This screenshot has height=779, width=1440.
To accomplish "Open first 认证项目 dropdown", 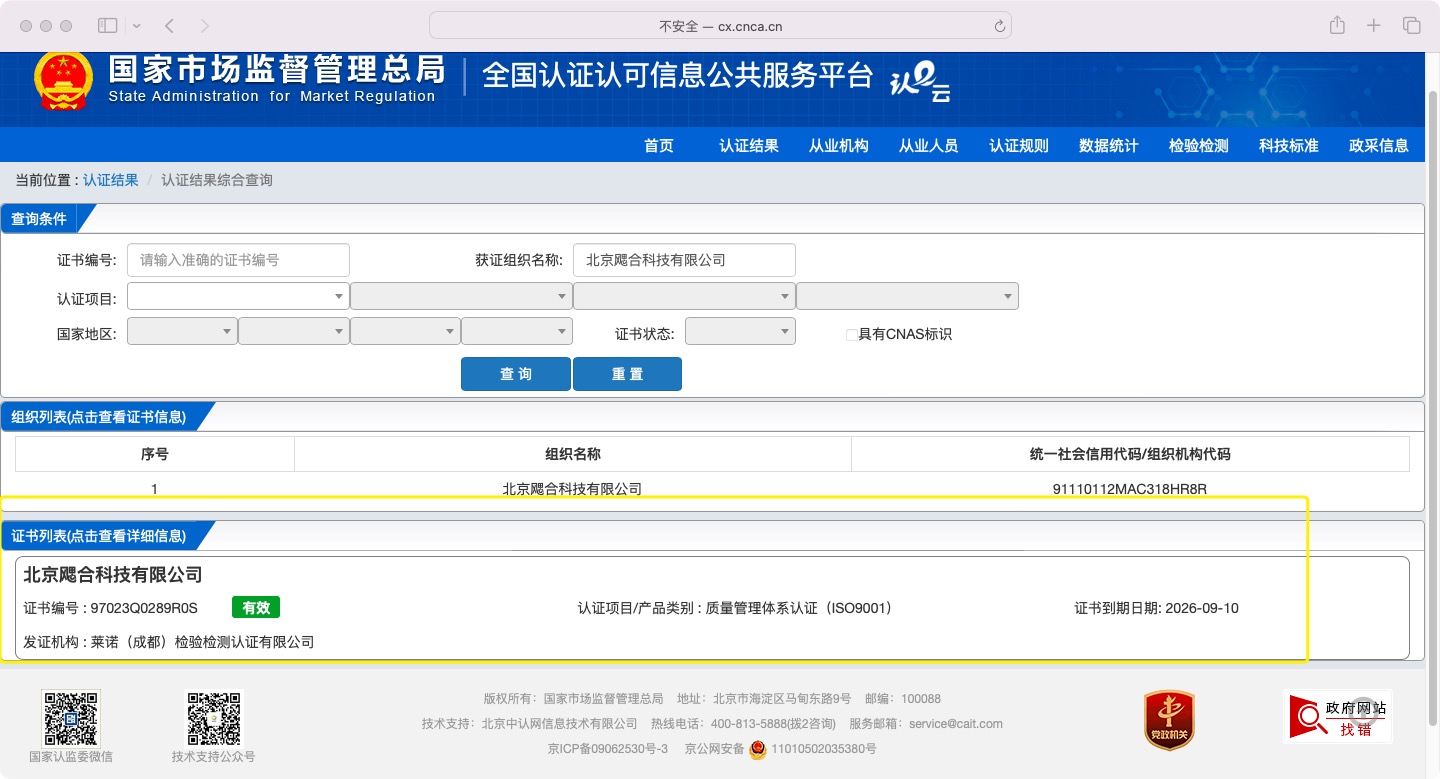I will [x=238, y=296].
